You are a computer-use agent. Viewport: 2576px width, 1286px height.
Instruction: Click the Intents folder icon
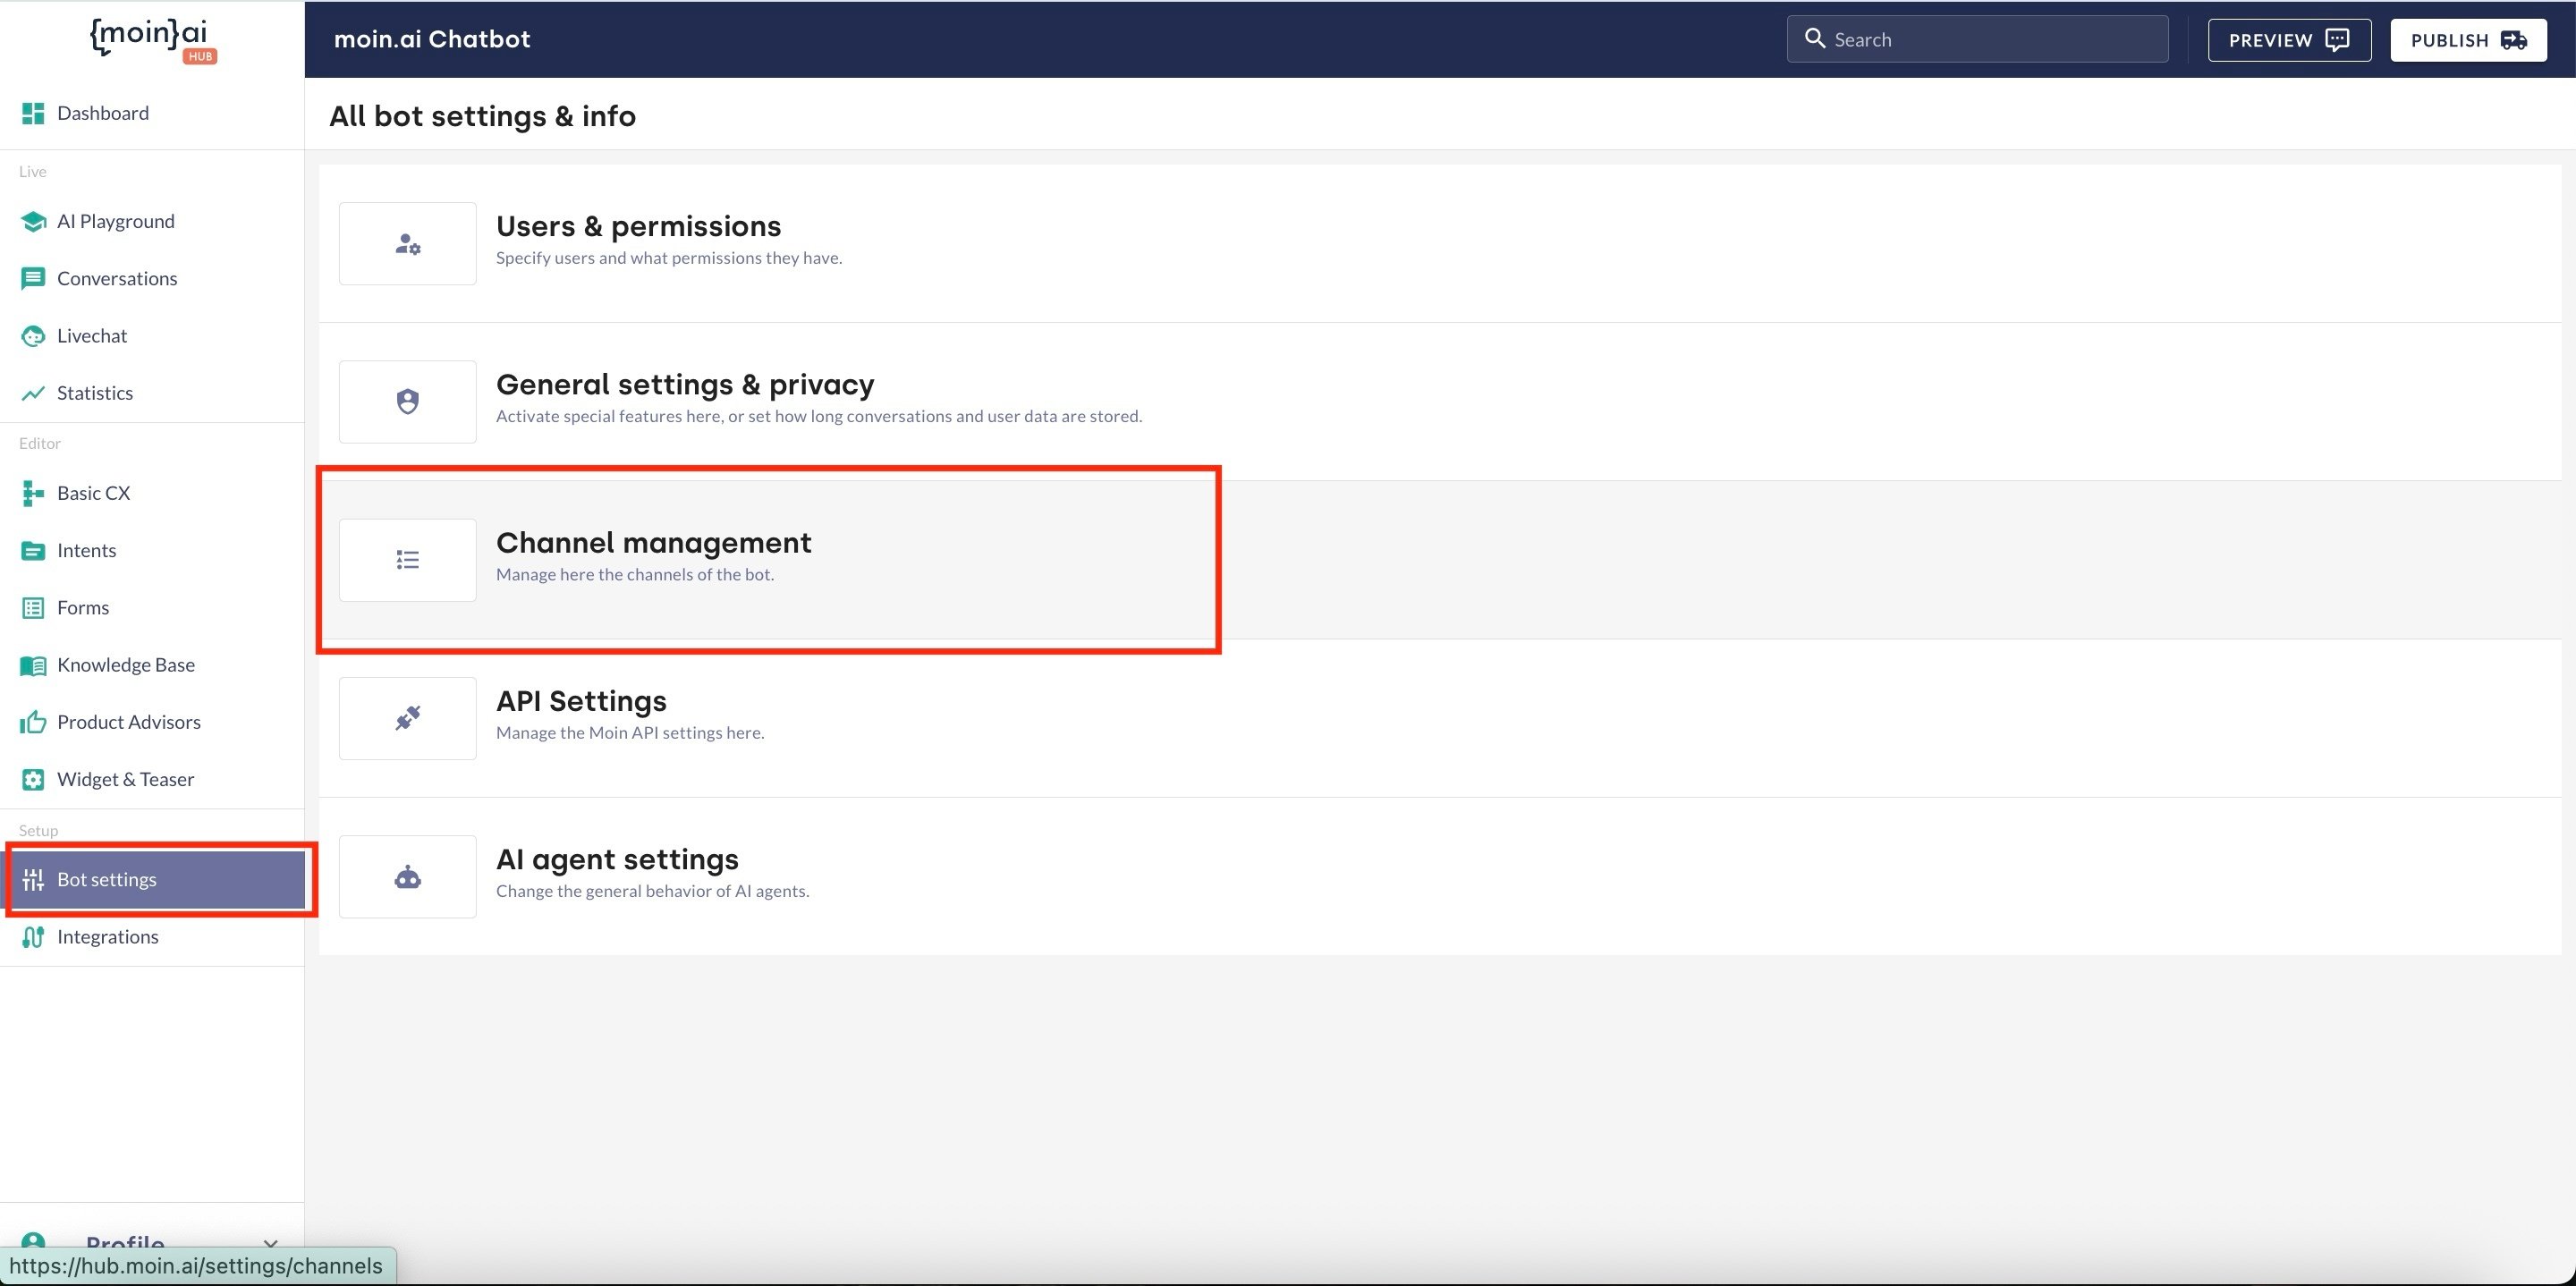point(33,551)
